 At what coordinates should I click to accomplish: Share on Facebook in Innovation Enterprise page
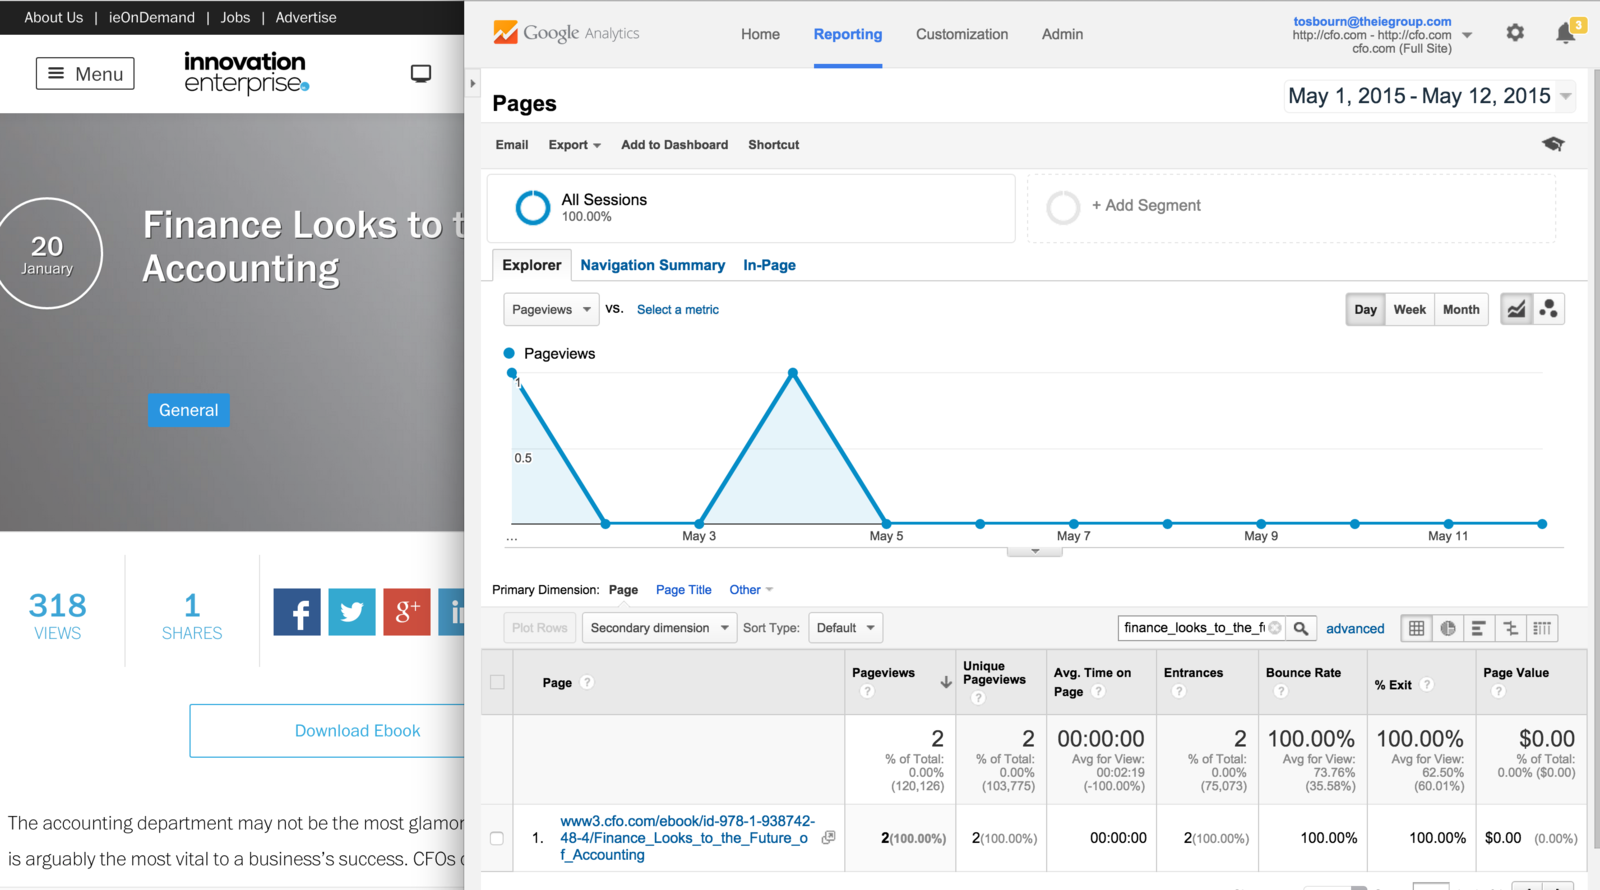[297, 612]
